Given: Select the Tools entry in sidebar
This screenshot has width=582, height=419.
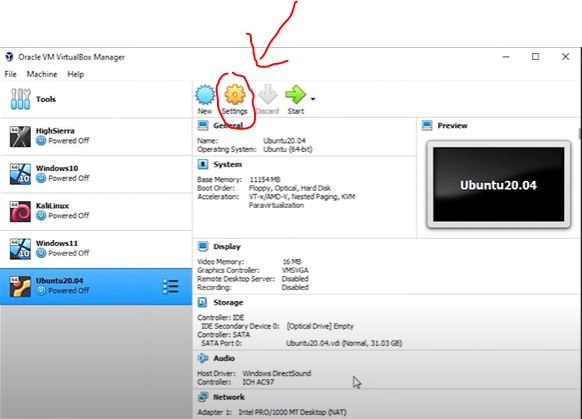Looking at the screenshot, I should tap(96, 99).
